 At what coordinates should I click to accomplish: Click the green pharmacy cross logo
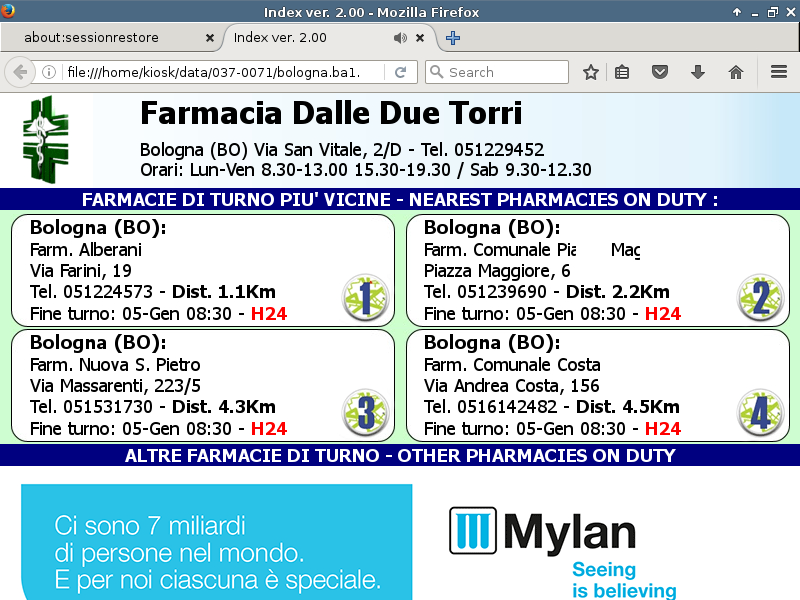(47, 138)
